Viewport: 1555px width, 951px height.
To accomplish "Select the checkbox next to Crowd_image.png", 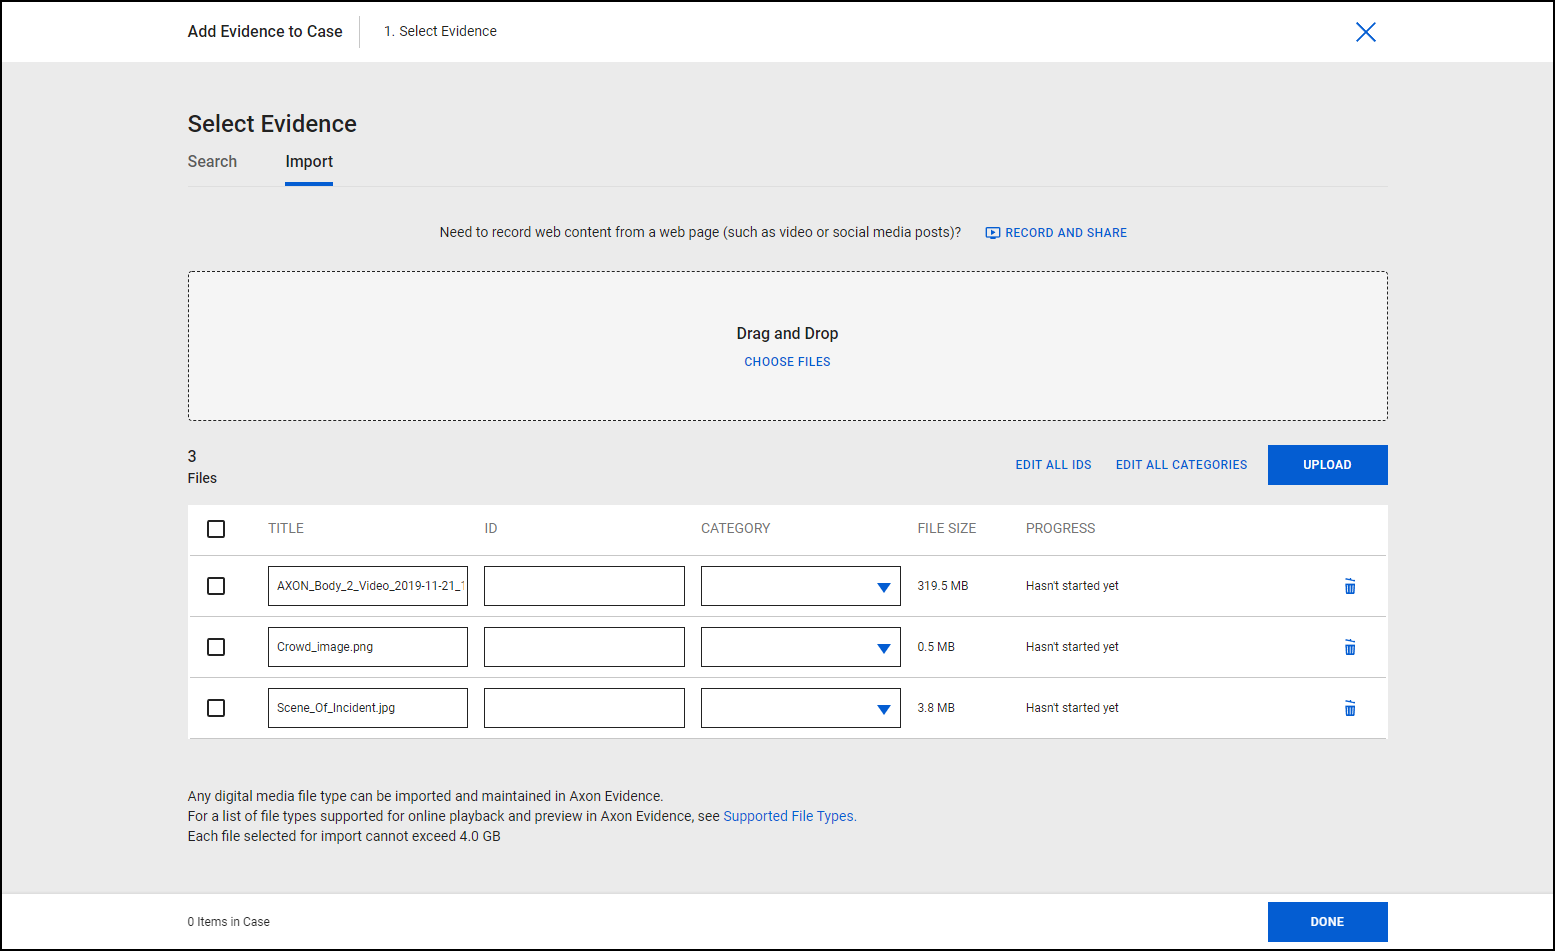I will [x=216, y=647].
